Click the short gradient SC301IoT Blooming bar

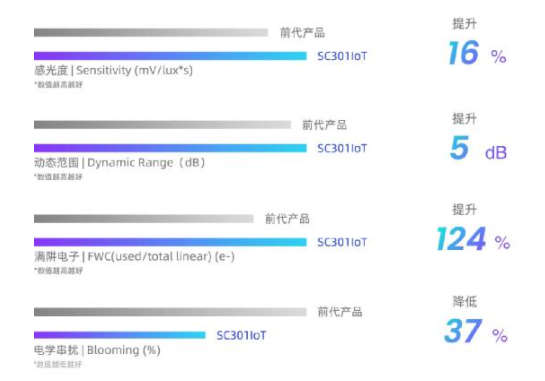click(120, 335)
